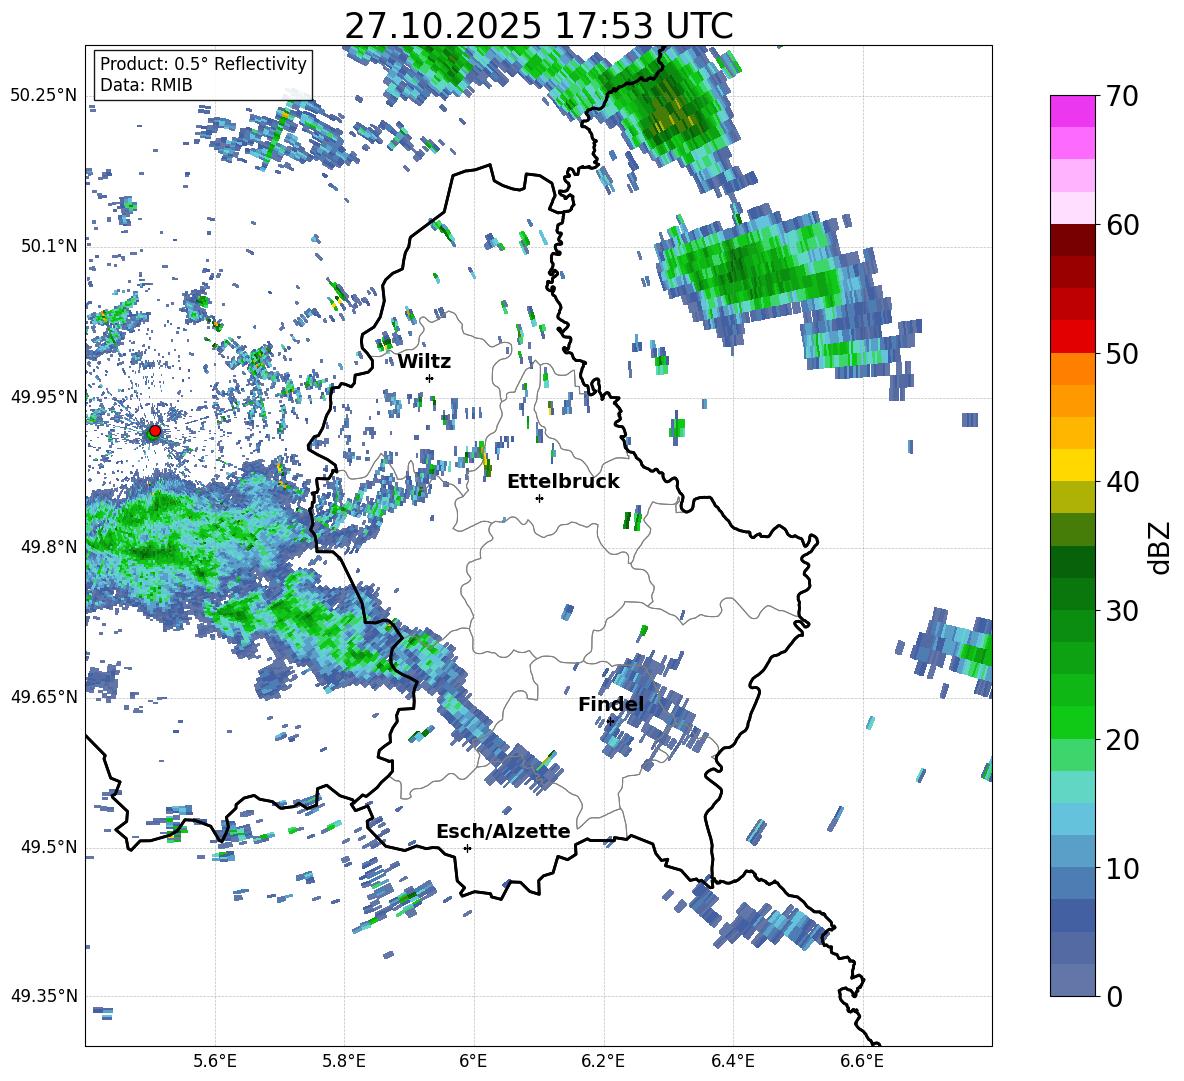Click the 5.6°E longitude label
The width and height of the screenshot is (1184, 1081).
(214, 1061)
